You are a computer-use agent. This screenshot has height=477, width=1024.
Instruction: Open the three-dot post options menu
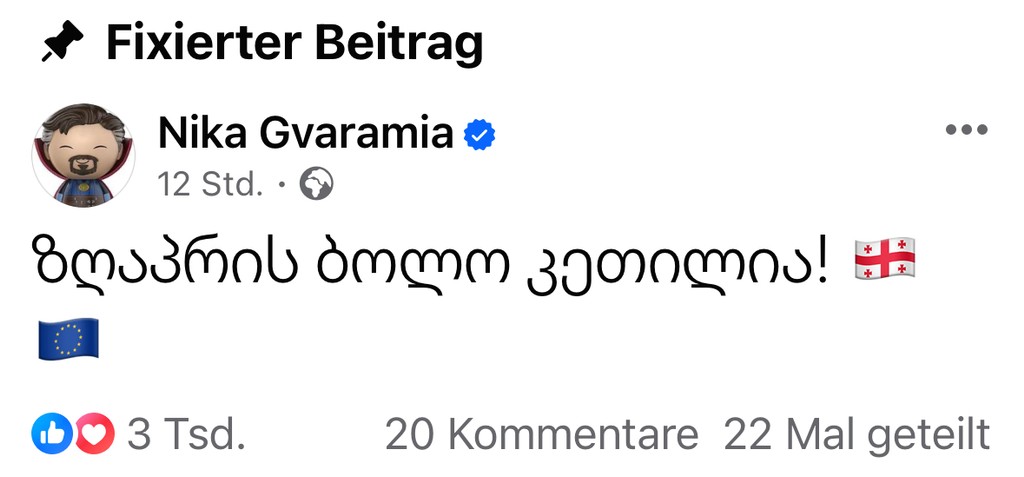click(966, 131)
